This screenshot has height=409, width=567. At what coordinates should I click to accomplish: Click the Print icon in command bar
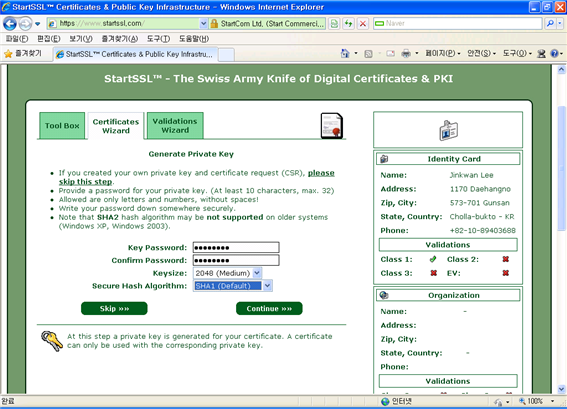tap(406, 54)
